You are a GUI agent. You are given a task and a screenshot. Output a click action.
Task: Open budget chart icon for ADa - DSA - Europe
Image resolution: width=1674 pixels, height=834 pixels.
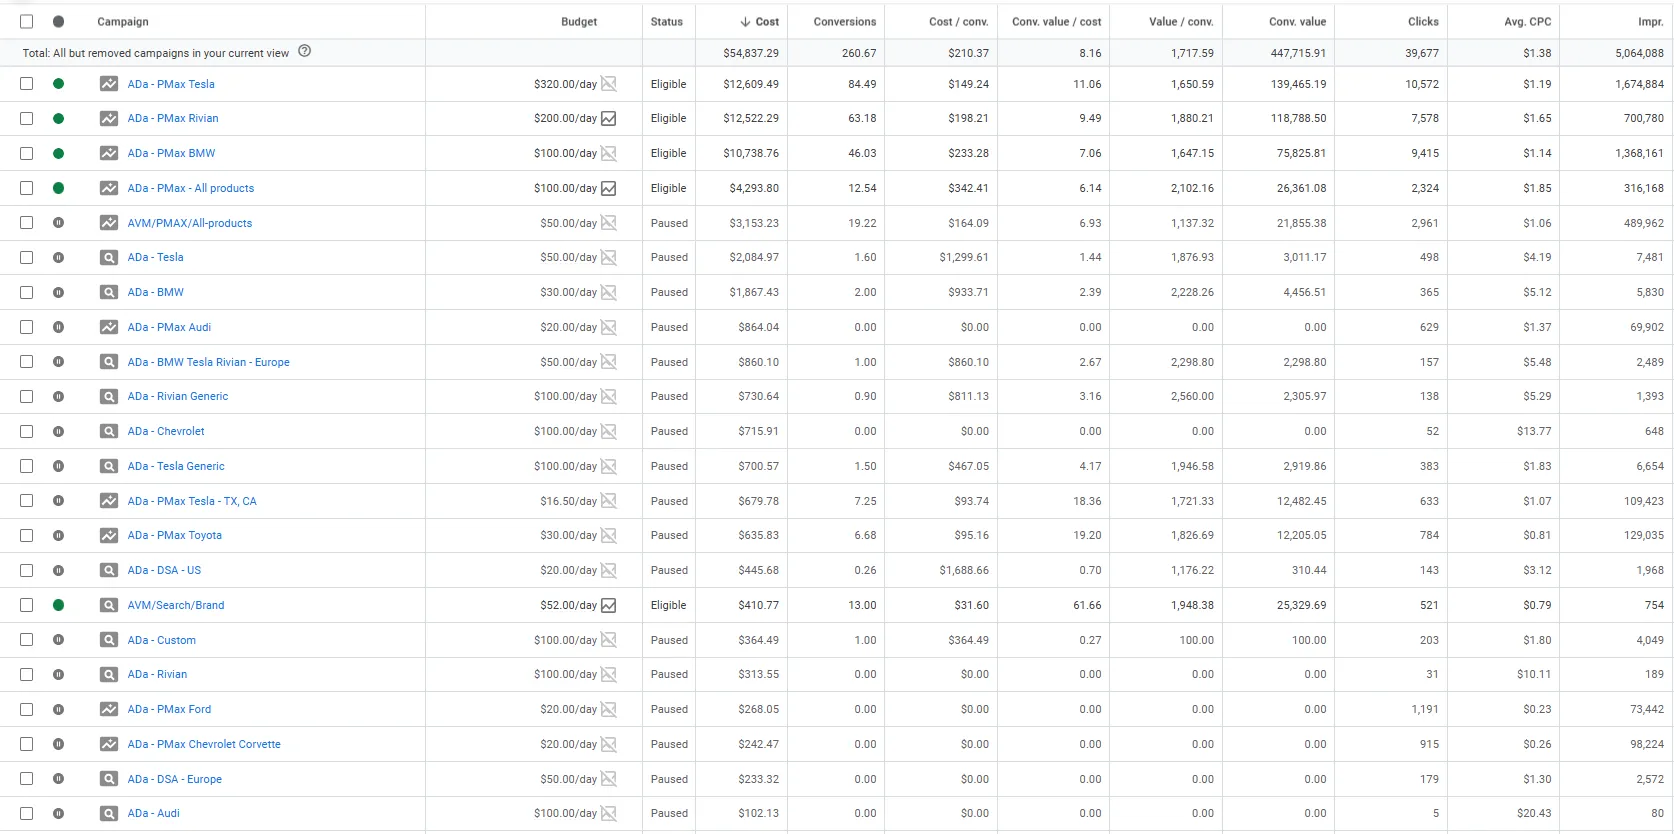click(x=609, y=779)
